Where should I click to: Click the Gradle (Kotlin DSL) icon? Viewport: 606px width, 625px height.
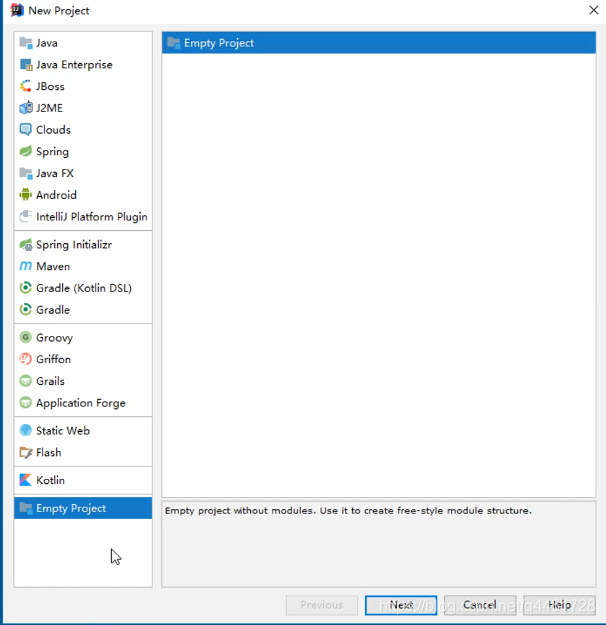point(26,288)
